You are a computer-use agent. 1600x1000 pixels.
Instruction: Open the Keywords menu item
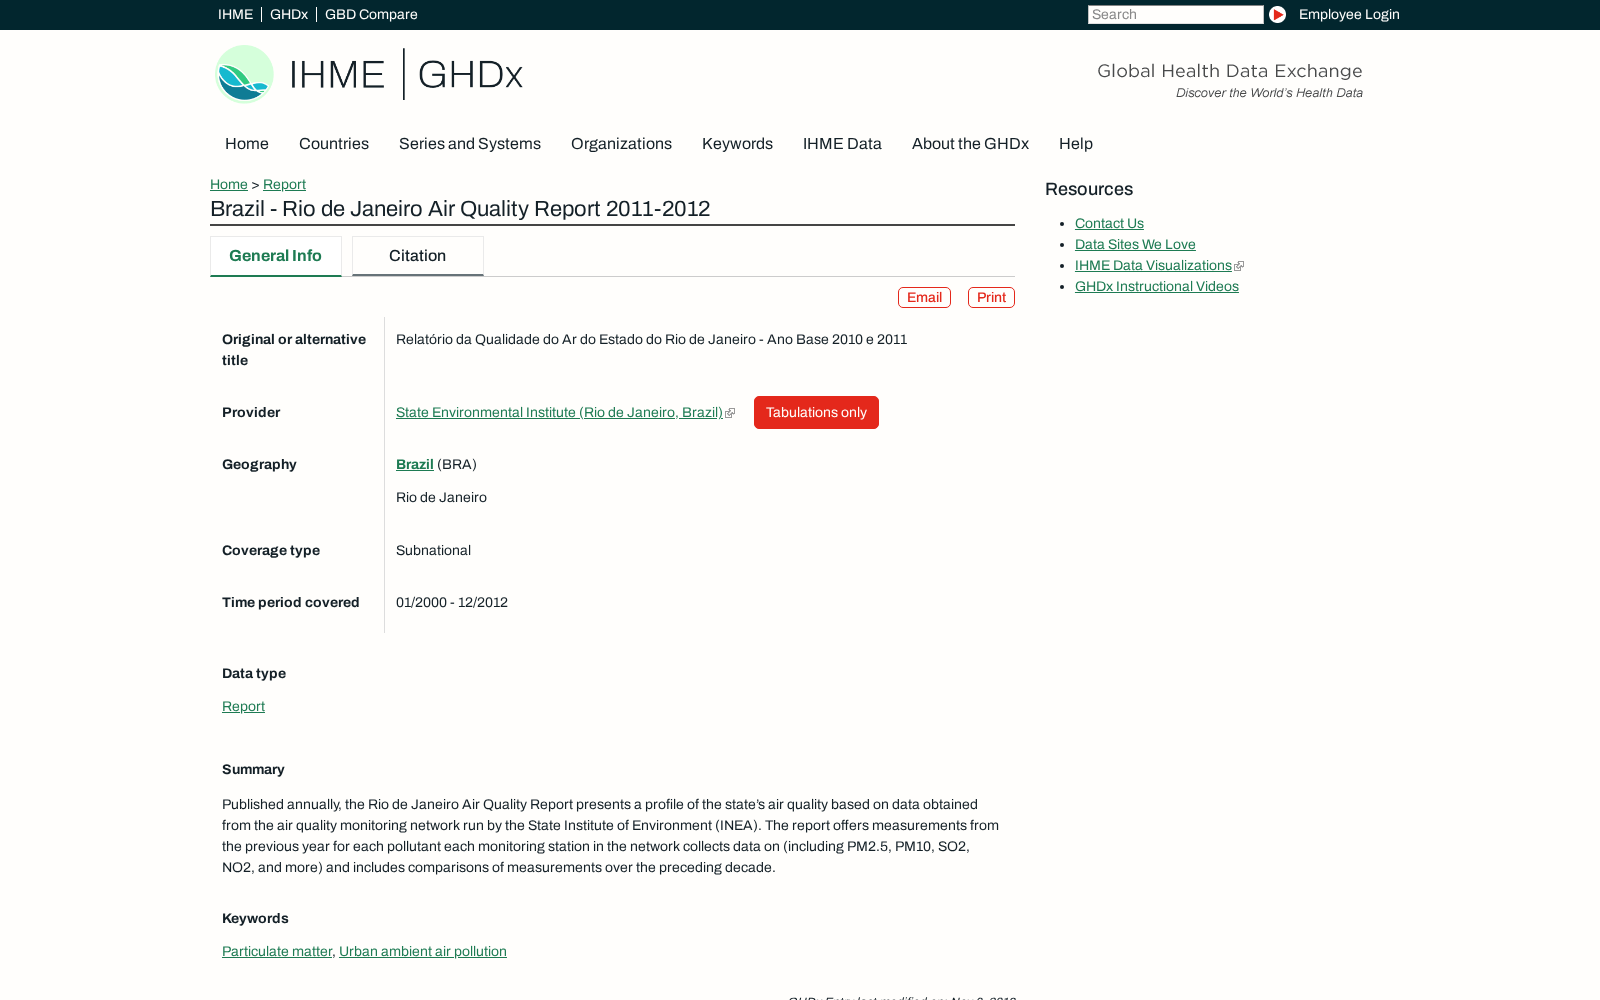coord(737,144)
